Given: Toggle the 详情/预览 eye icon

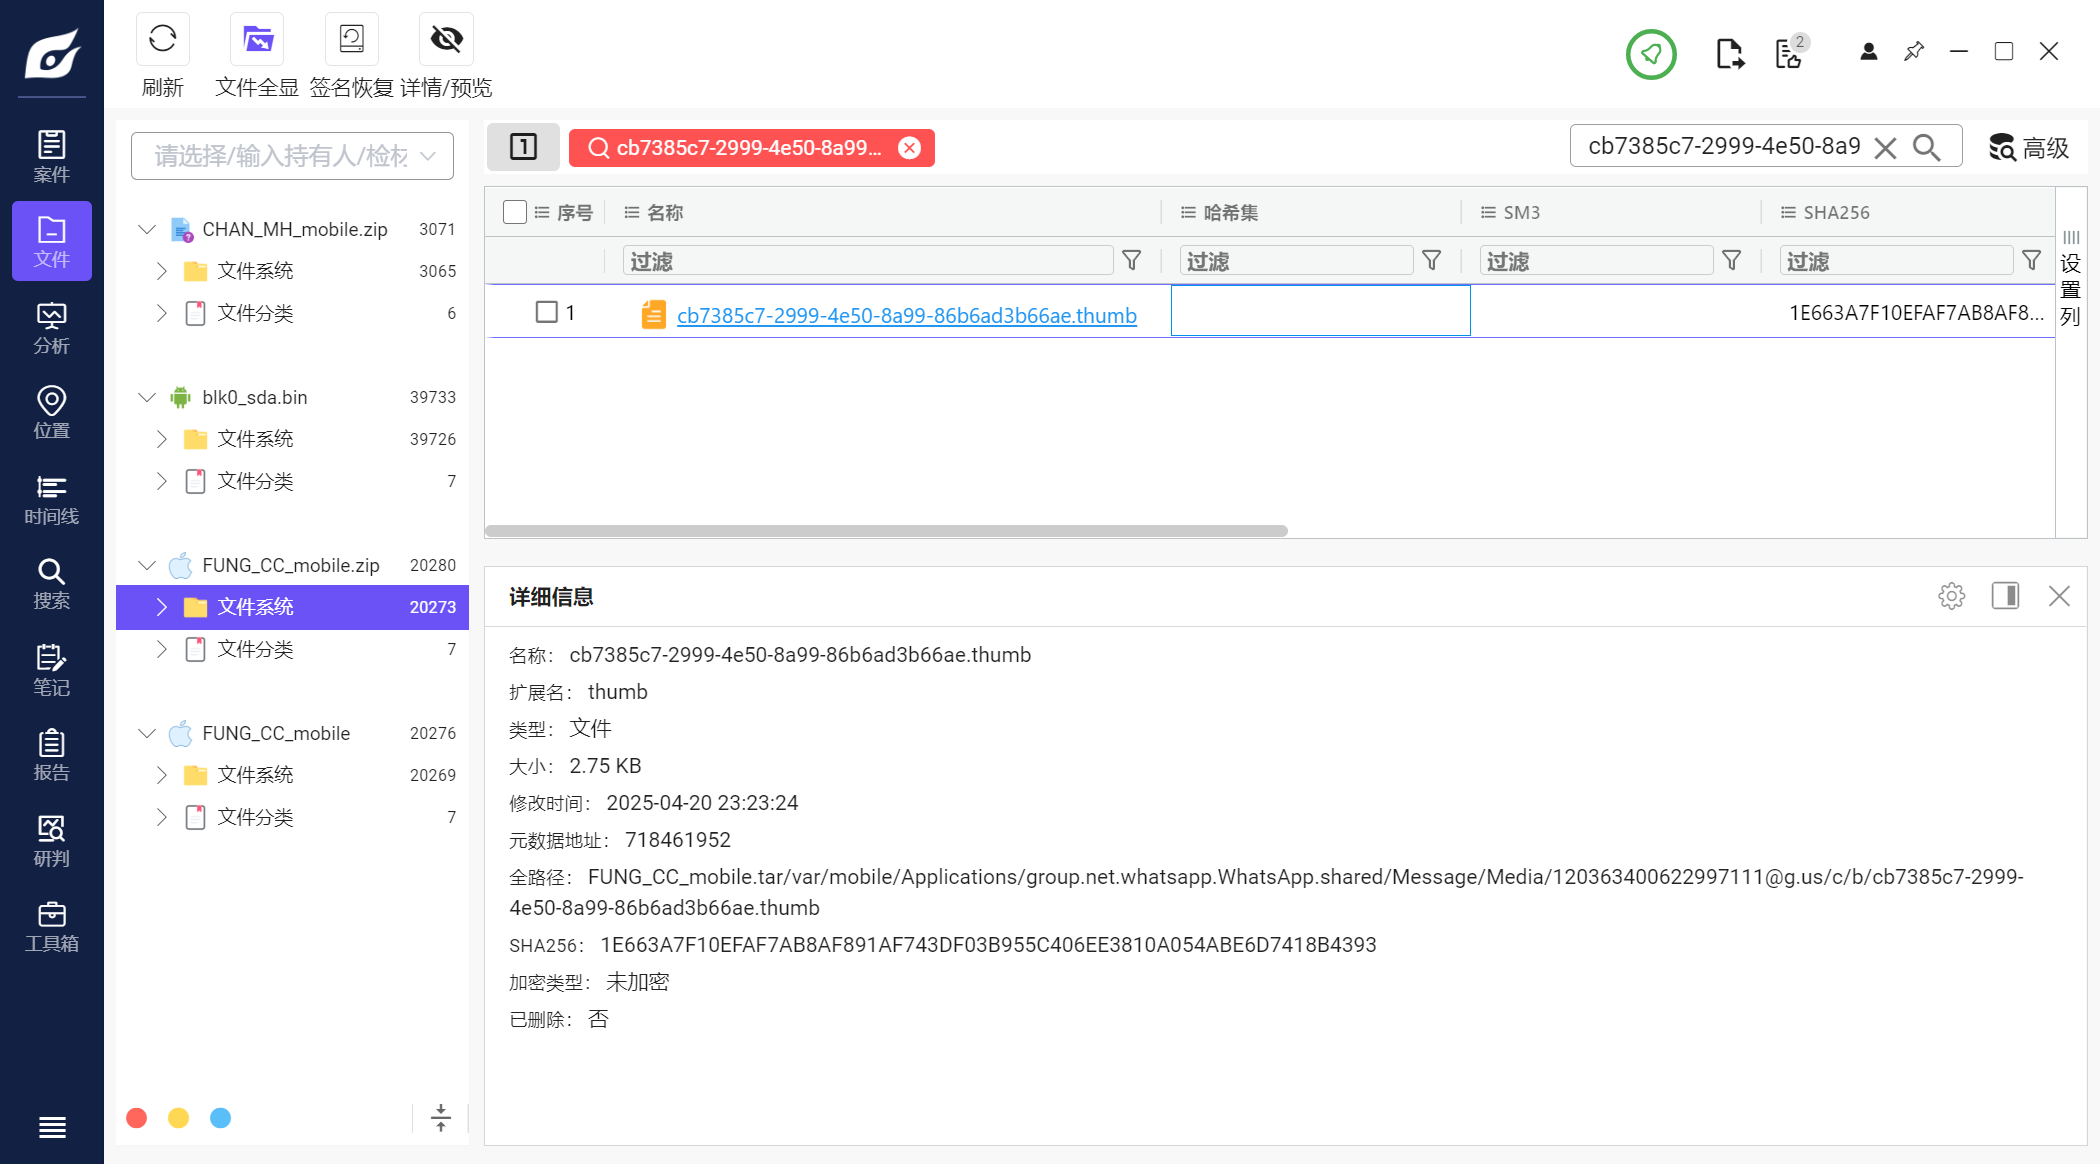Looking at the screenshot, I should coord(446,40).
